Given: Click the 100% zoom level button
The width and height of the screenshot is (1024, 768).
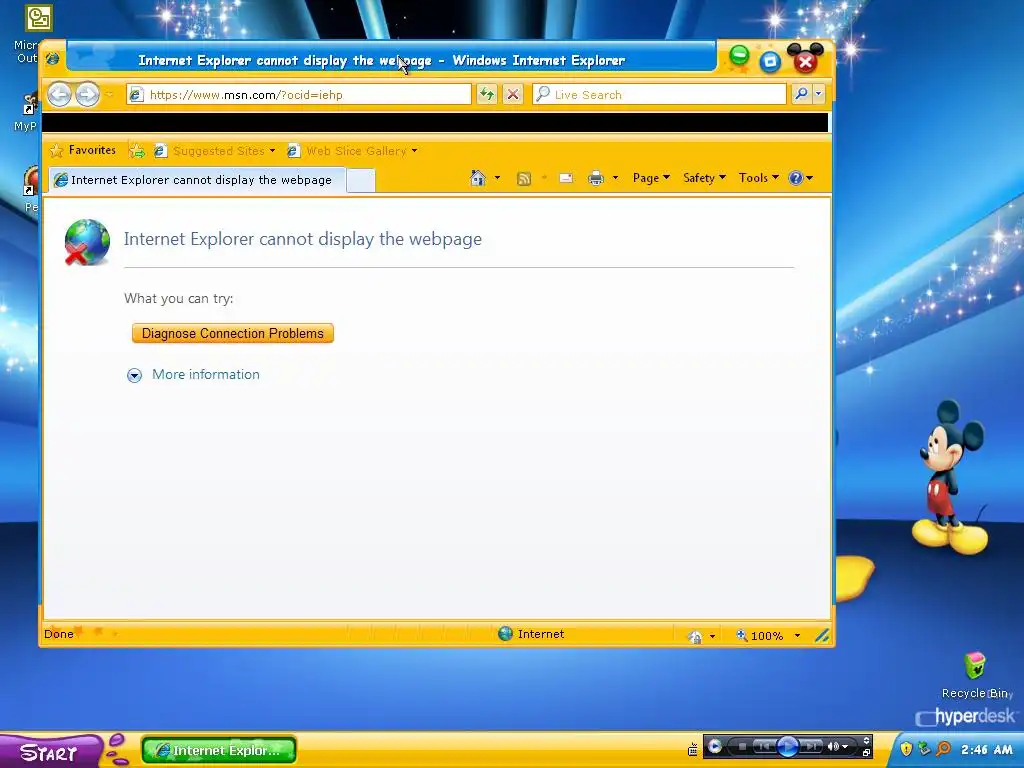Looking at the screenshot, I should pyautogui.click(x=760, y=635).
